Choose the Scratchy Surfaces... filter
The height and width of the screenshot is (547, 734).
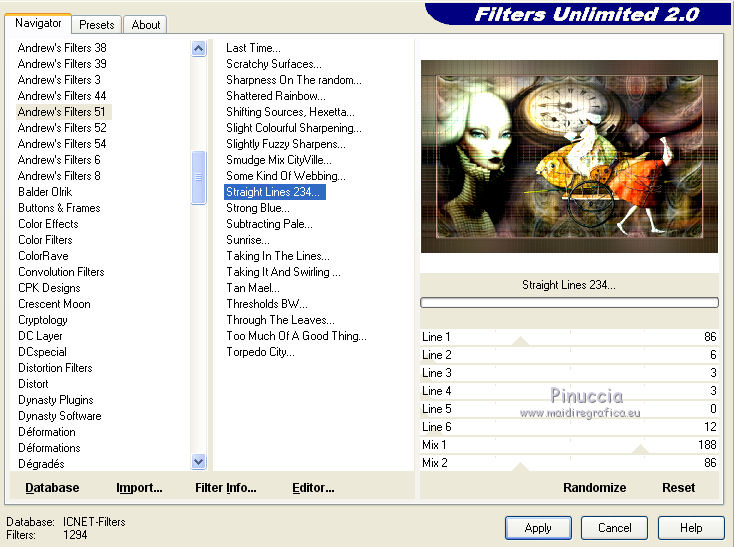pos(273,64)
